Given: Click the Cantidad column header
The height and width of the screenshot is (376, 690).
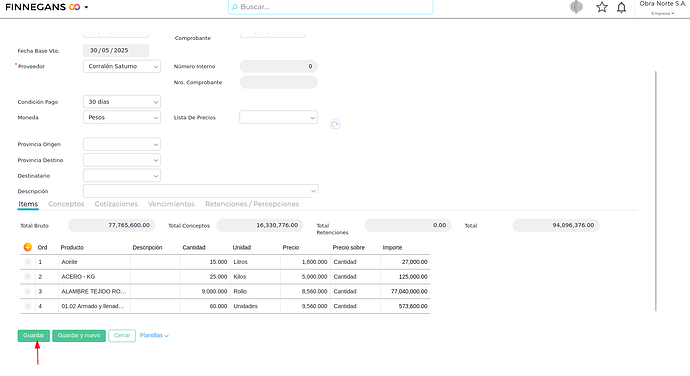Looking at the screenshot, I should pyautogui.click(x=194, y=247).
